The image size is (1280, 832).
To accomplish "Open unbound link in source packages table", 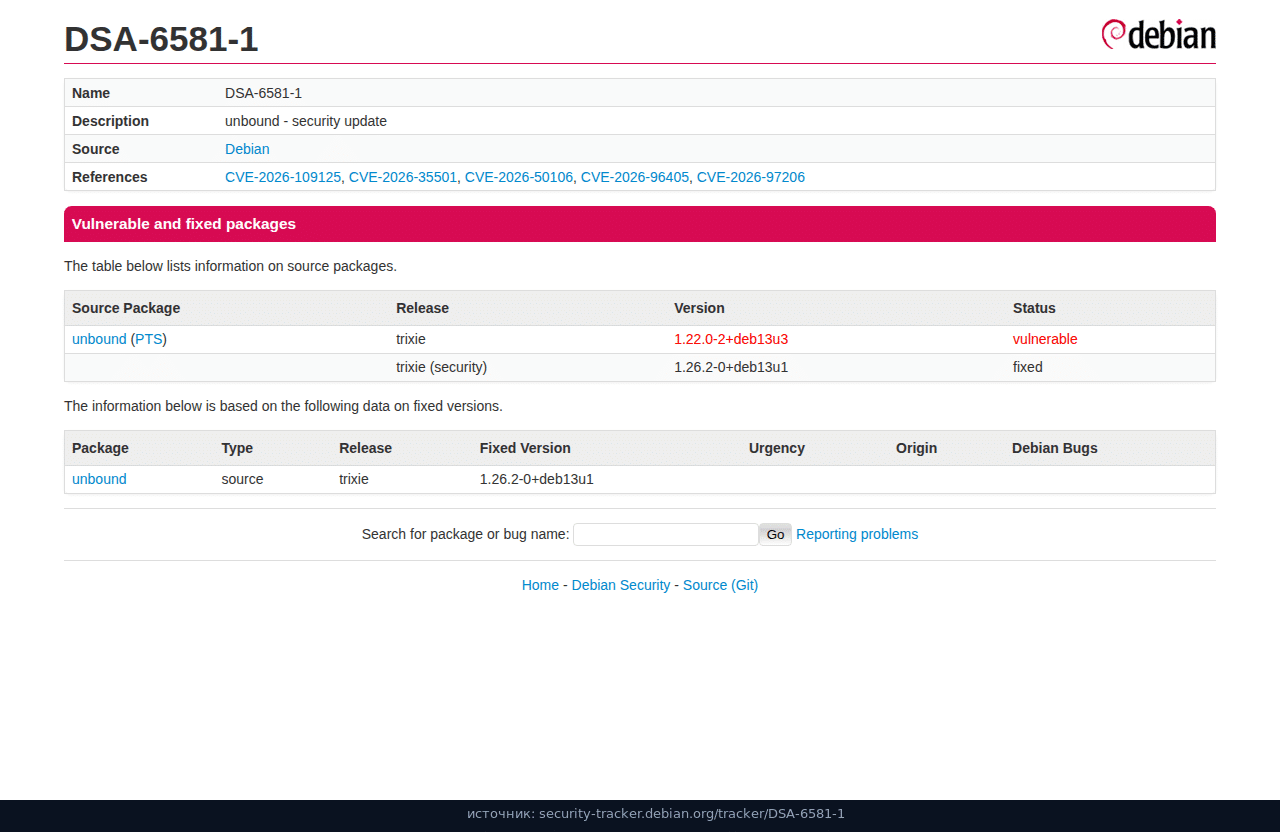I will [x=99, y=339].
